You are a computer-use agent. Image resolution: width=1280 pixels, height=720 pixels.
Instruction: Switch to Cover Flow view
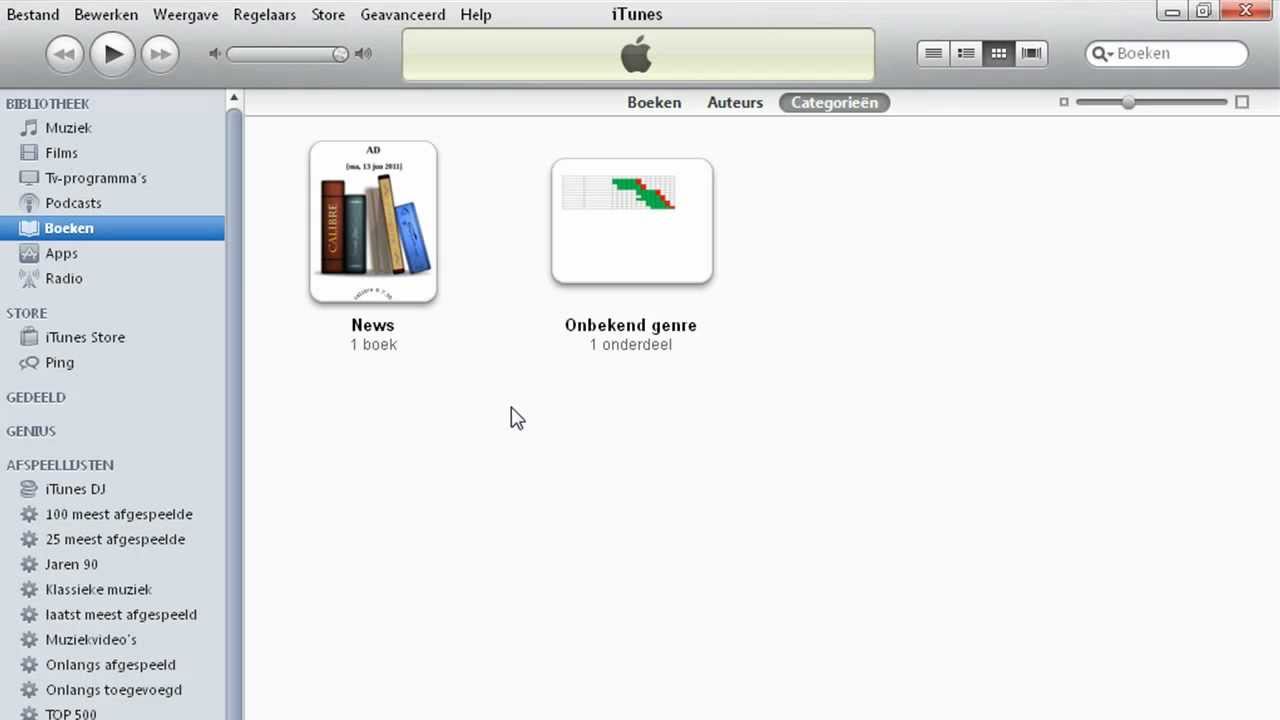tap(1031, 54)
